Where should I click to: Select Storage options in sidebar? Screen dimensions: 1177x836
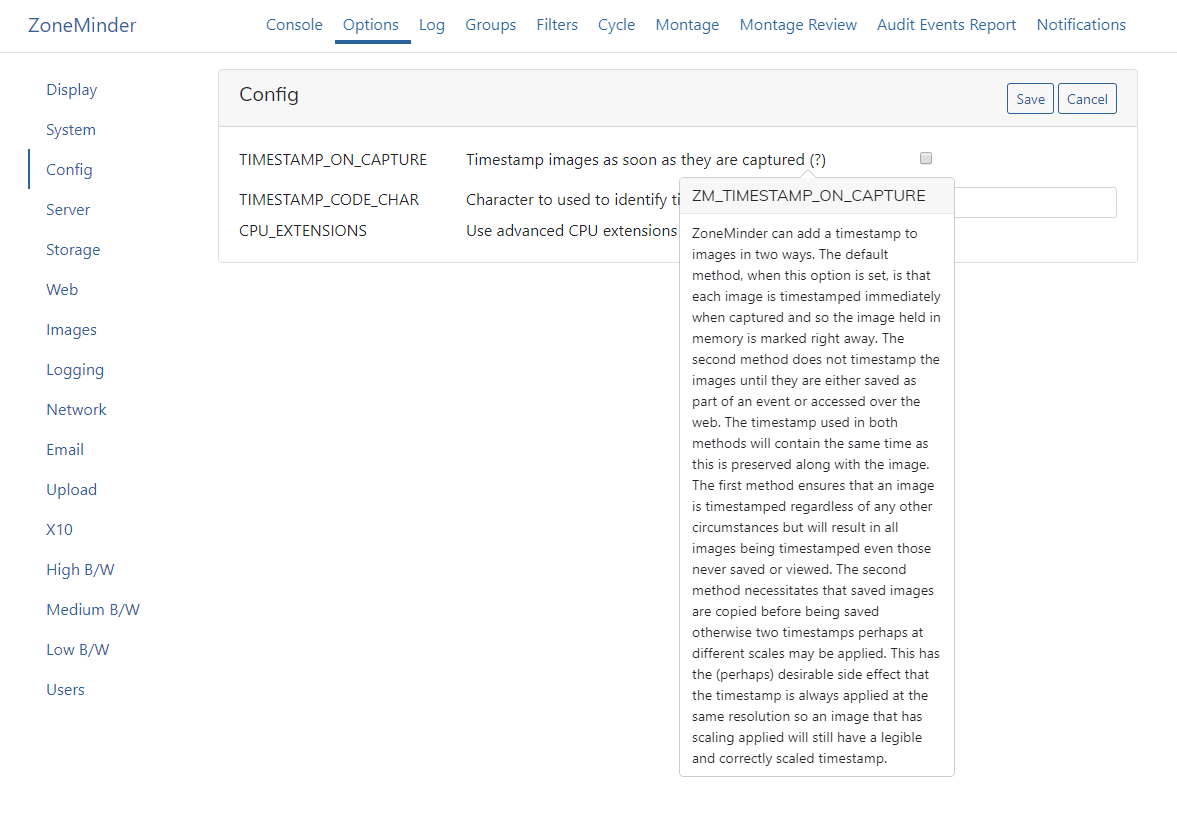(x=73, y=250)
